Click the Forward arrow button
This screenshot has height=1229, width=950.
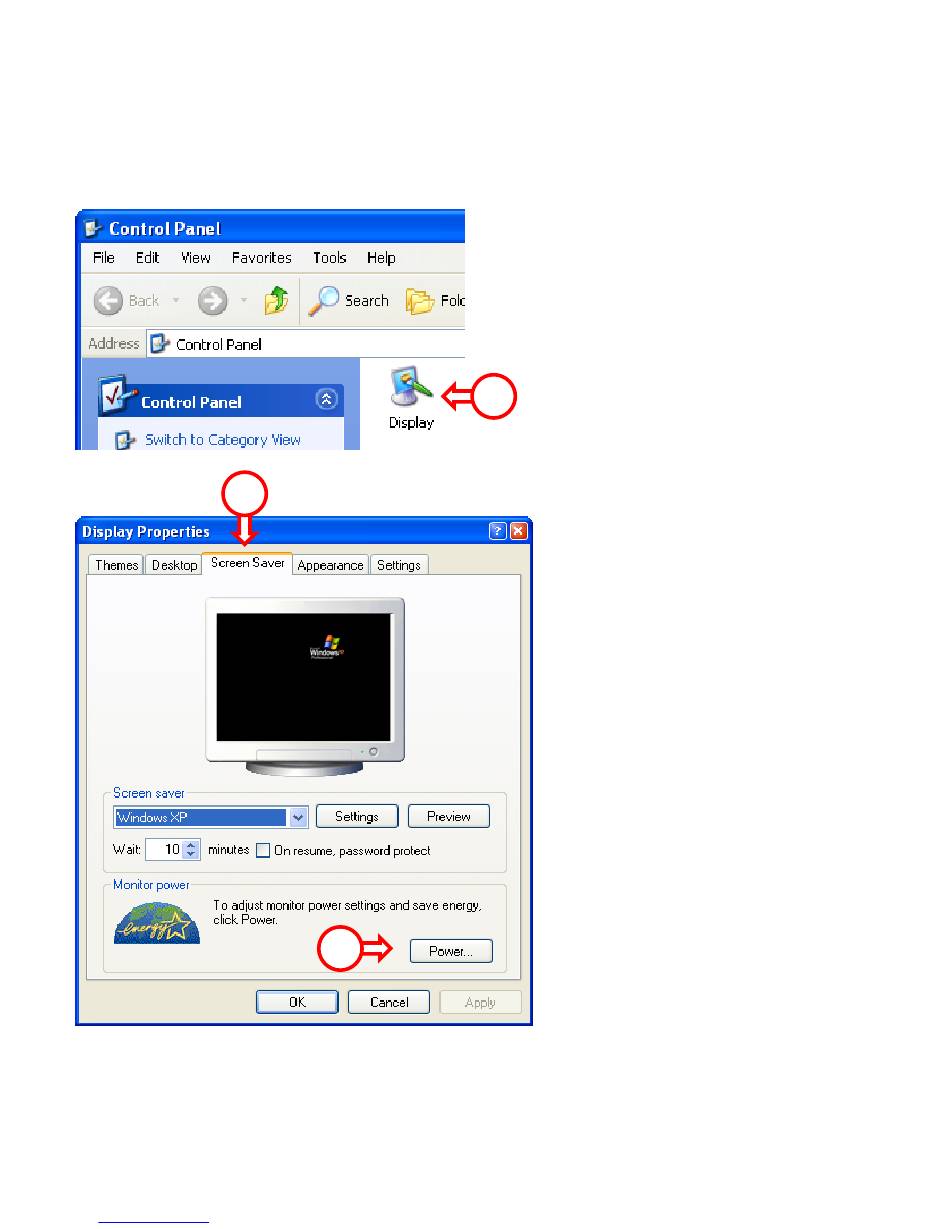[x=211, y=300]
